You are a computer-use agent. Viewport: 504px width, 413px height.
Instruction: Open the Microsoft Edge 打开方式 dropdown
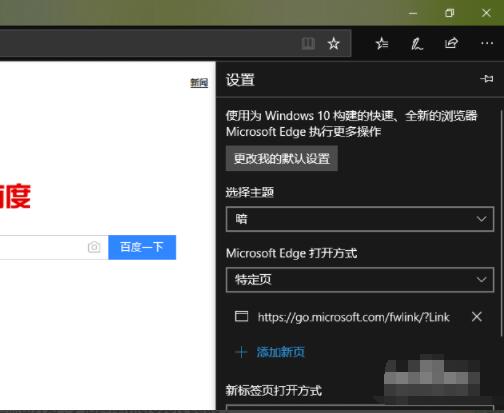click(x=360, y=280)
